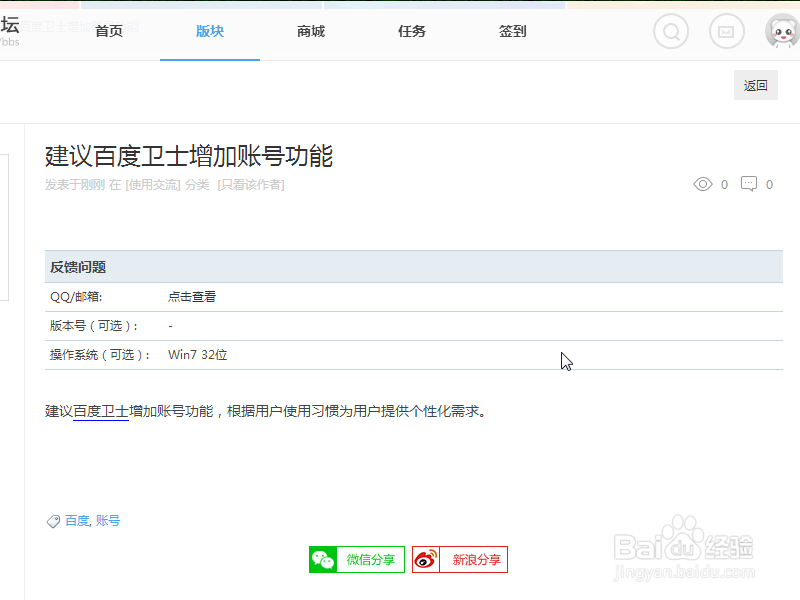Open the message envelope icon
This screenshot has height=600, width=800.
pos(726,31)
